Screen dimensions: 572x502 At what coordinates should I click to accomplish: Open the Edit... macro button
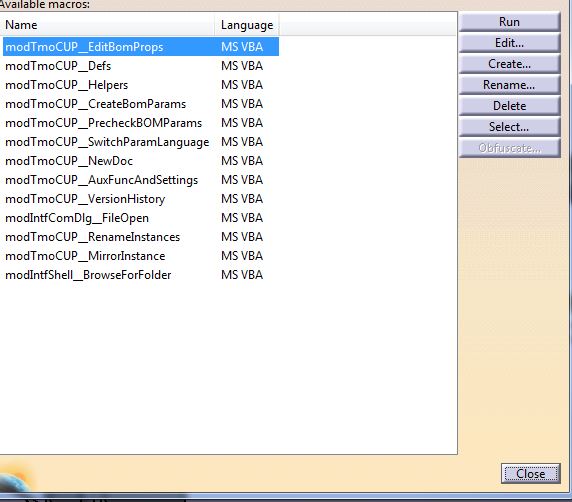509,43
